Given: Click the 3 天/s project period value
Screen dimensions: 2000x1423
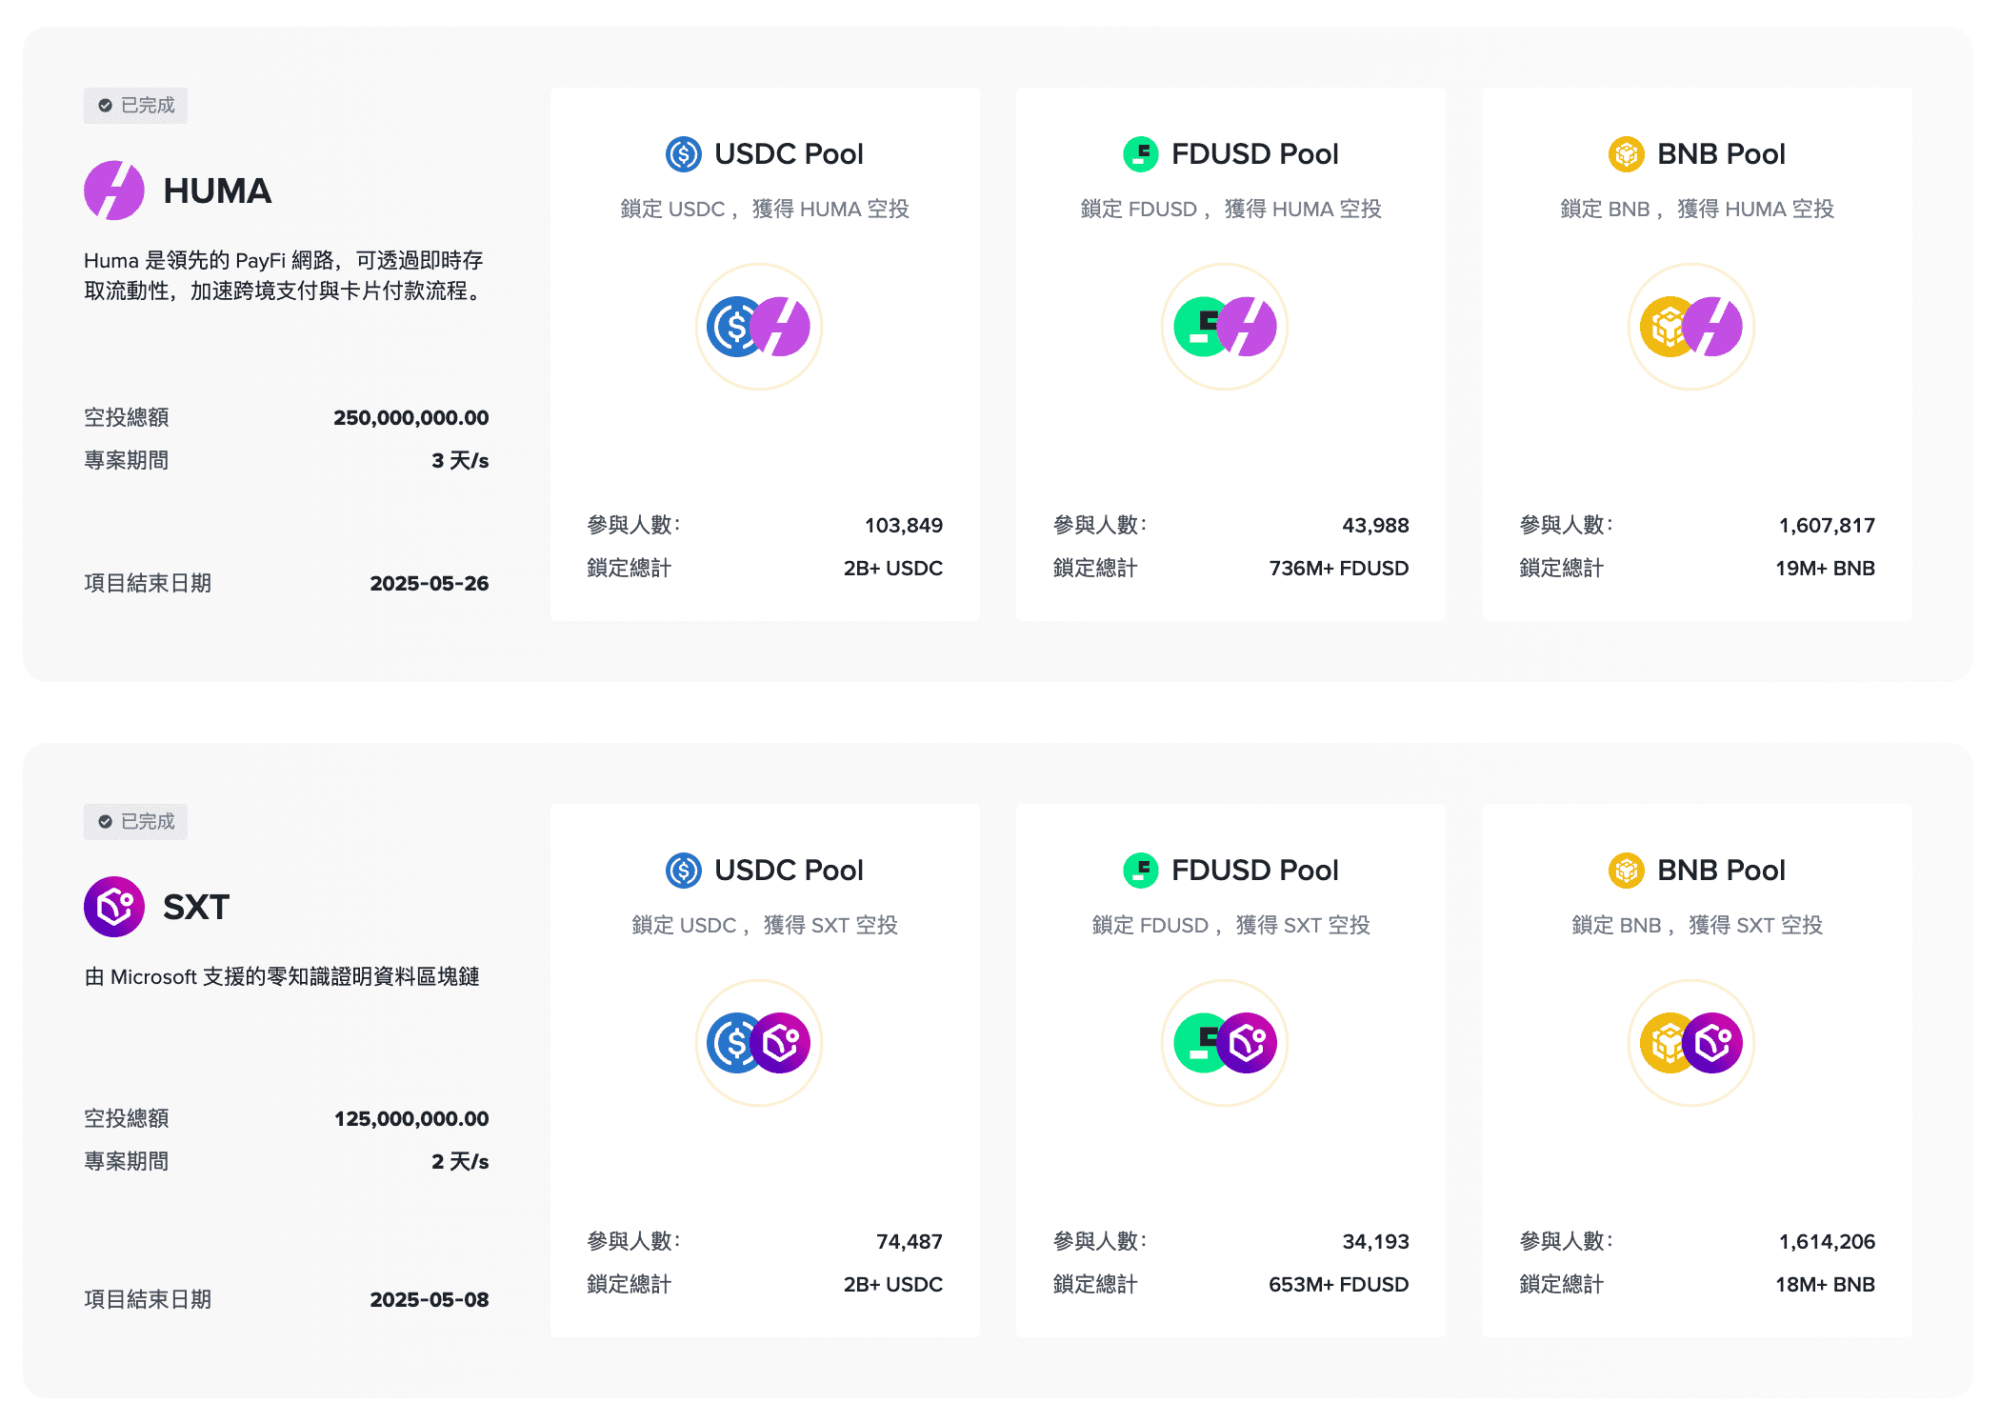Looking at the screenshot, I should click(460, 461).
